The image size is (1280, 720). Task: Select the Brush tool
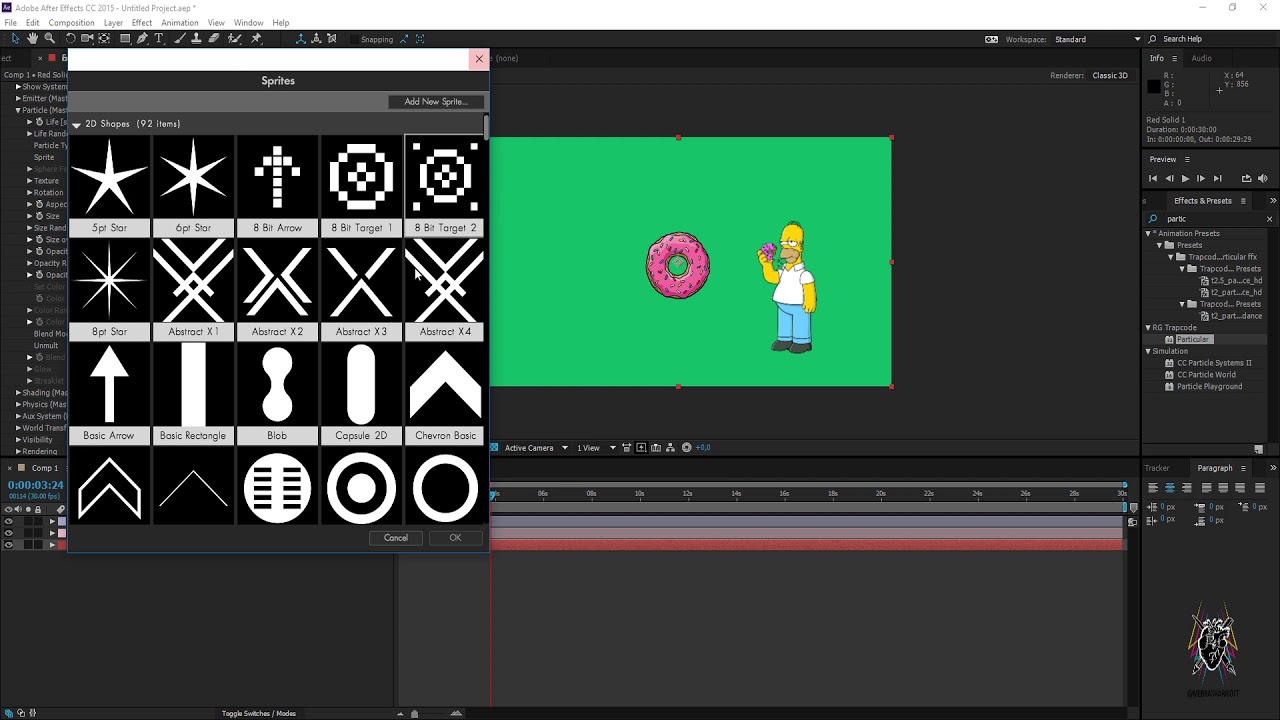pos(179,39)
